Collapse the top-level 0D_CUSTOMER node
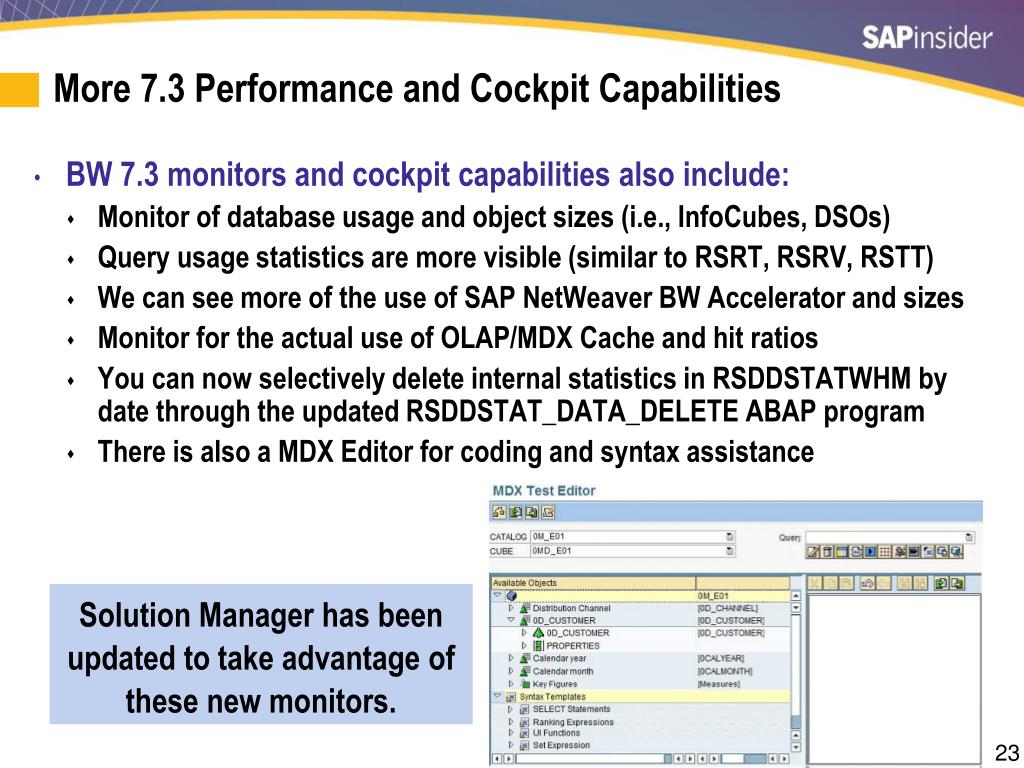This screenshot has height=768, width=1024. [x=511, y=620]
